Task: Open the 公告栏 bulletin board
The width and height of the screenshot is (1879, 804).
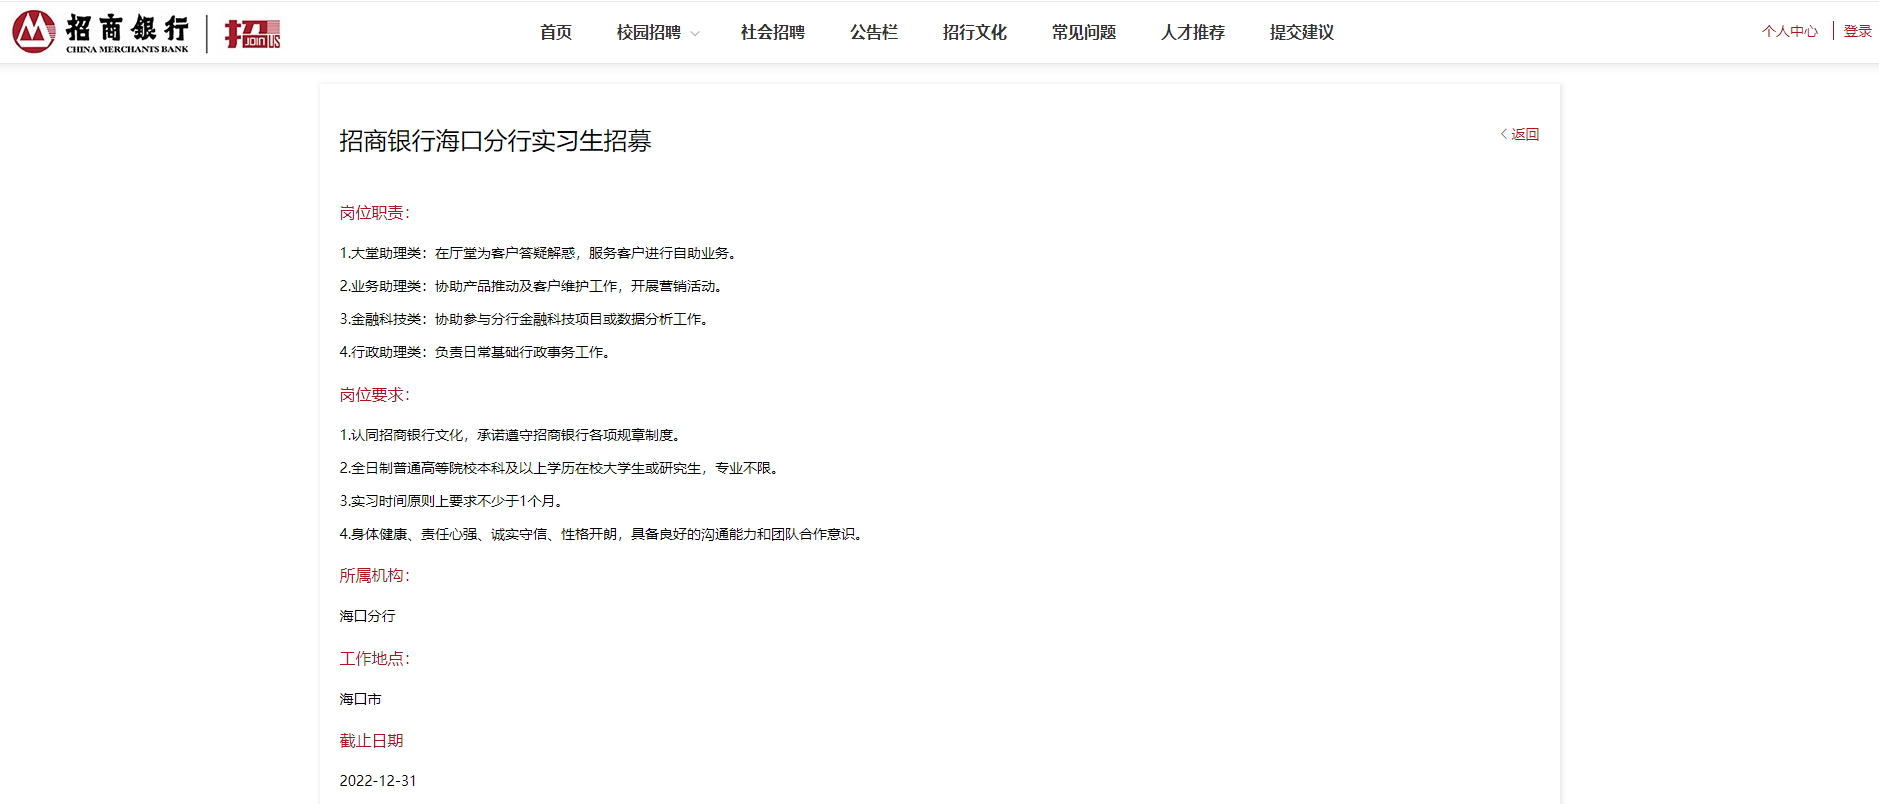Action: [x=873, y=33]
